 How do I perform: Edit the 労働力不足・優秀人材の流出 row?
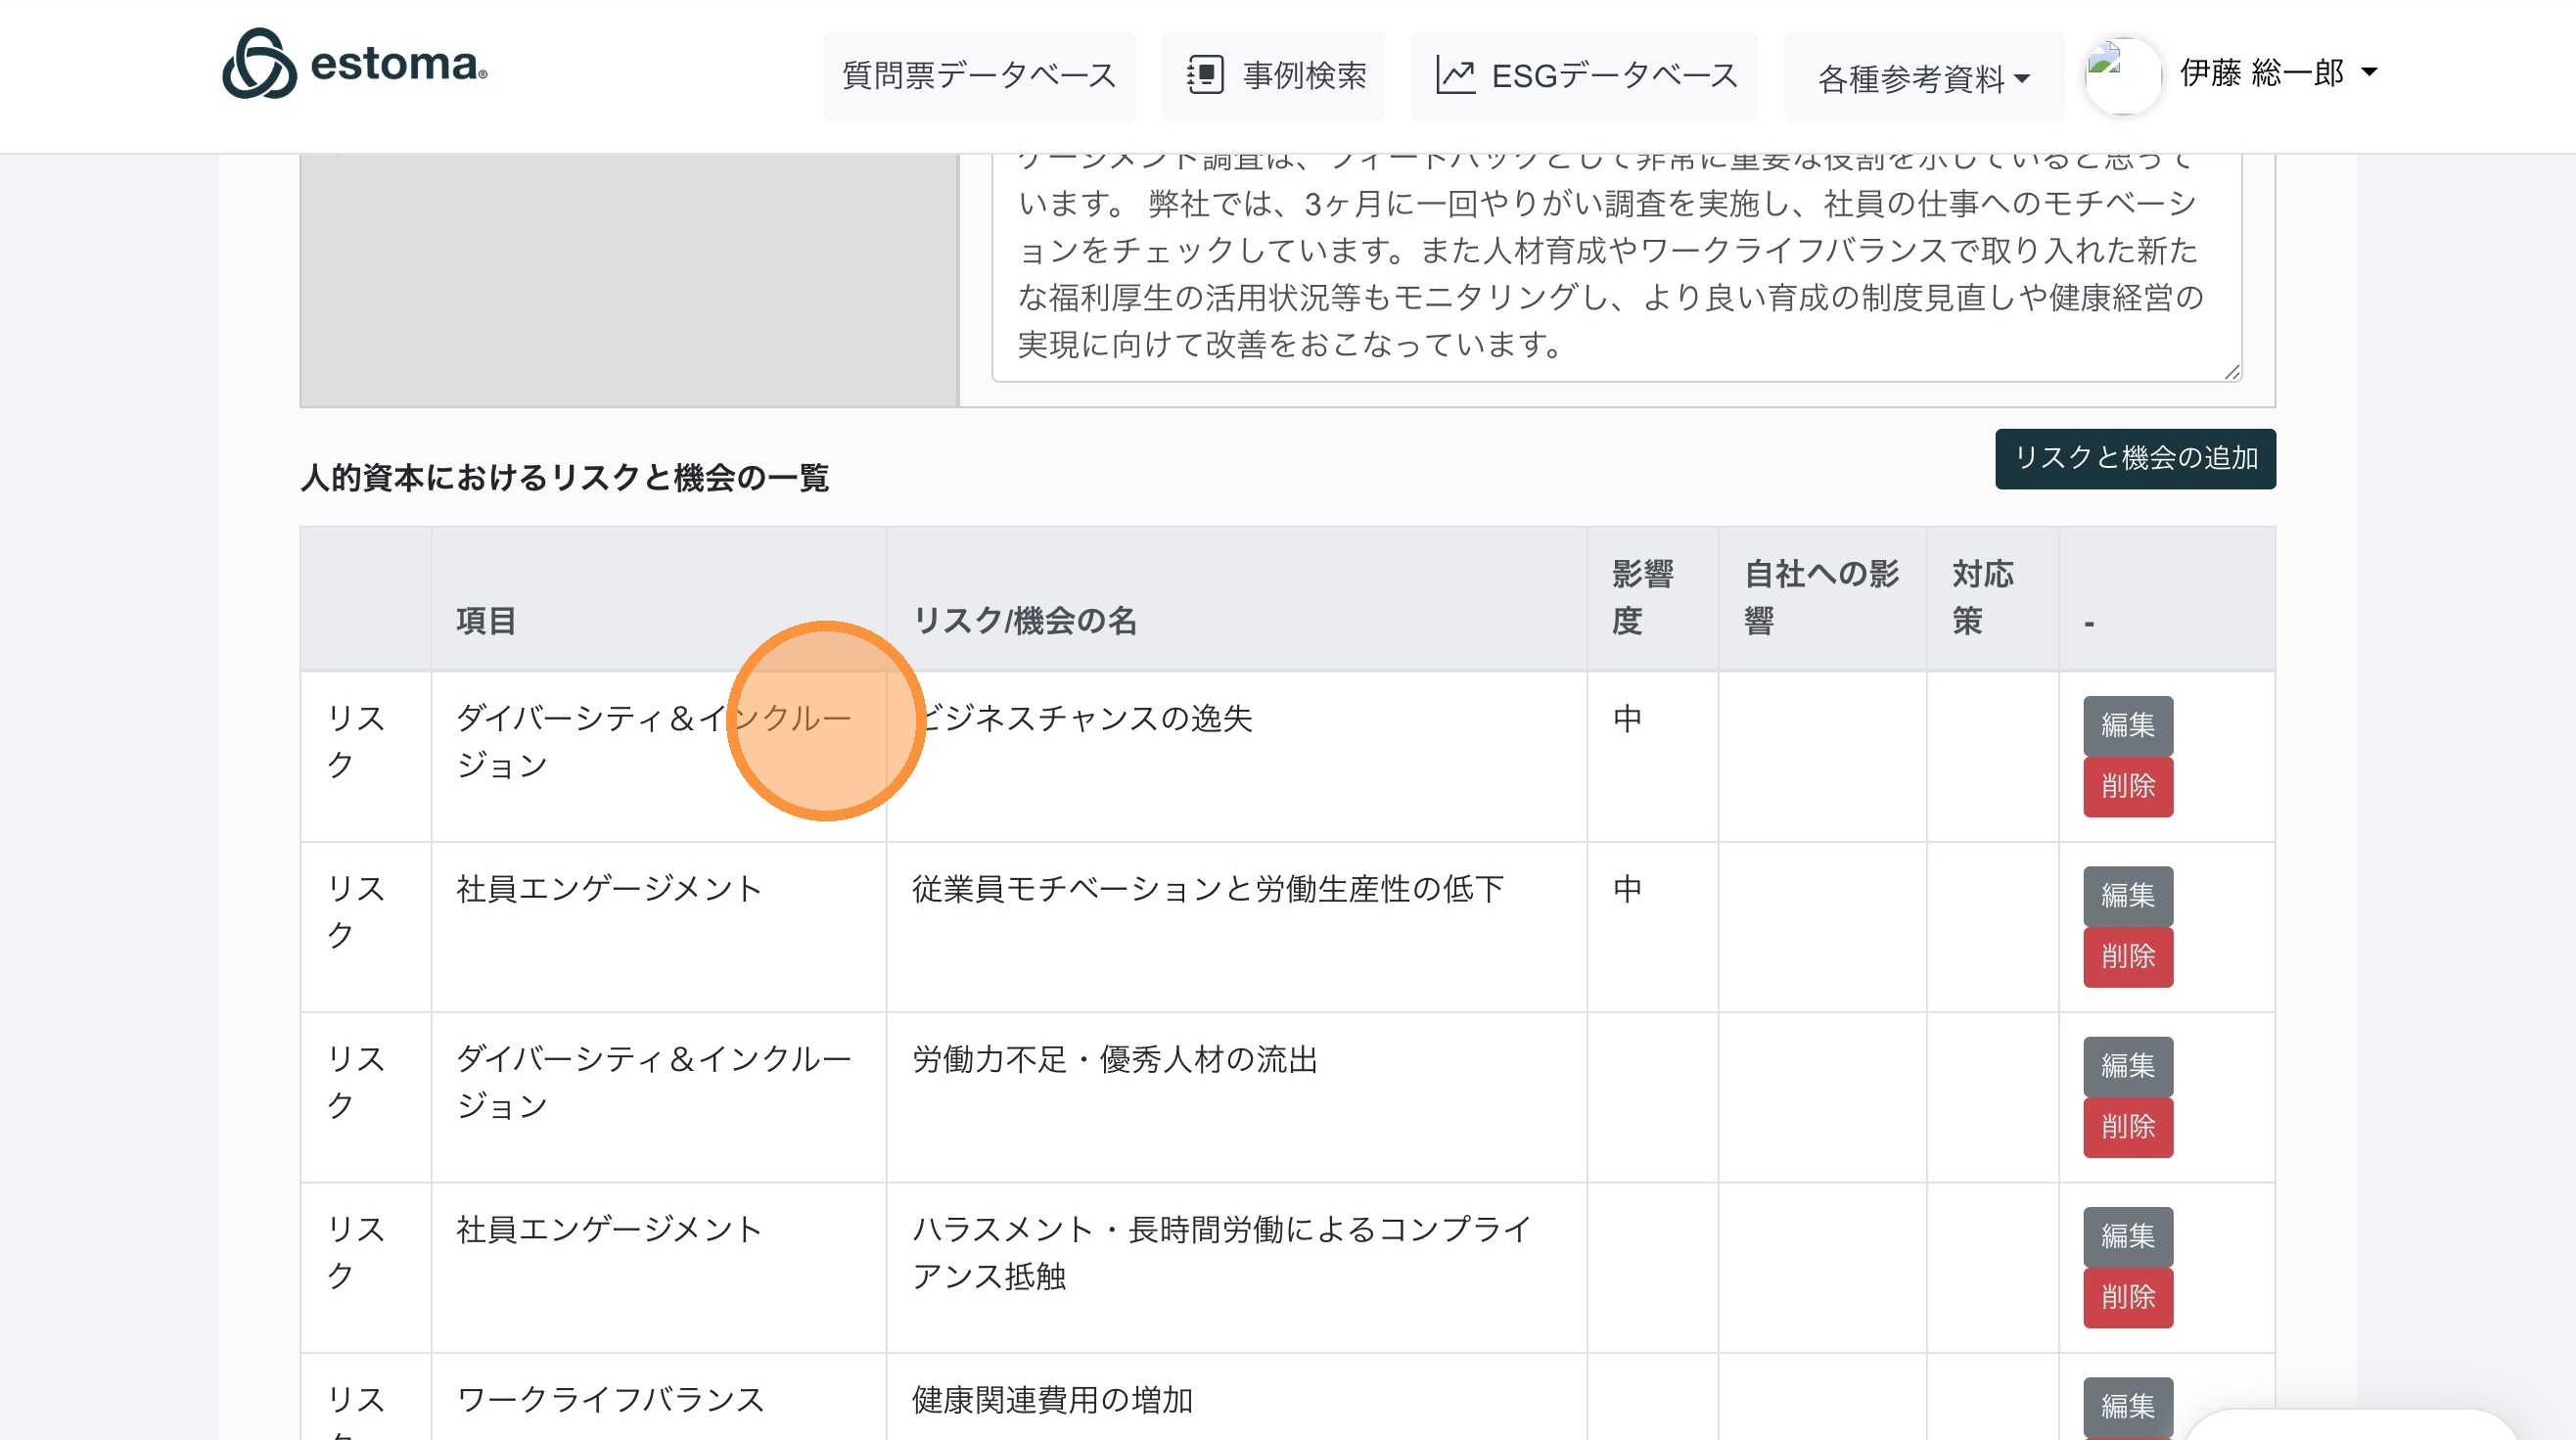pos(2127,1065)
